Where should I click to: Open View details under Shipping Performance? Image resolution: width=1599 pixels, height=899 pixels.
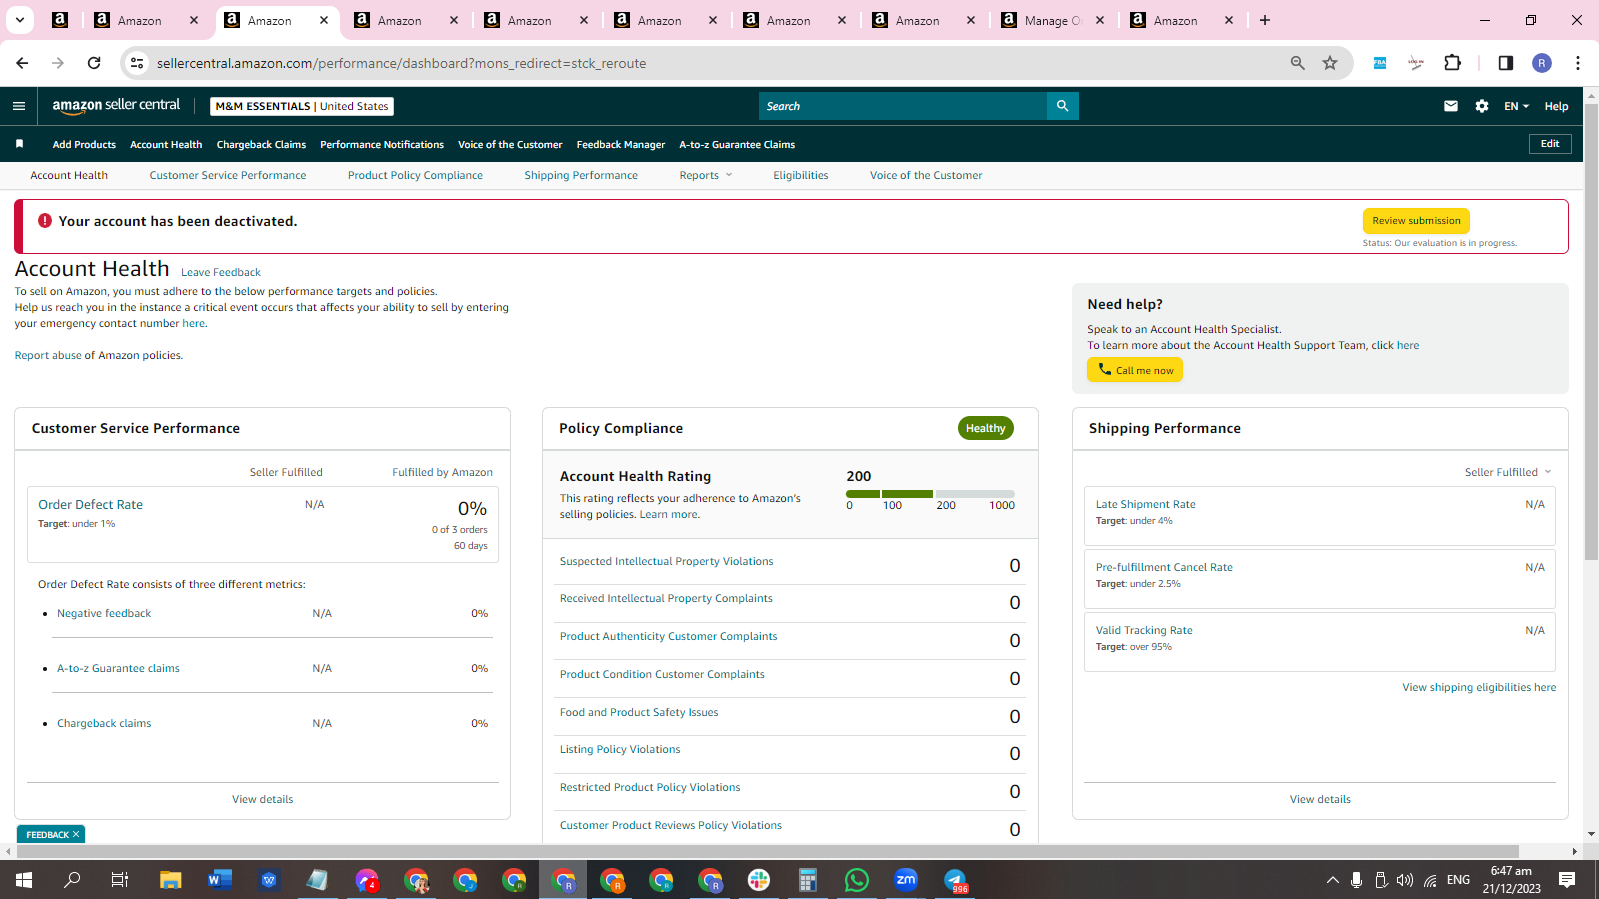[1320, 799]
